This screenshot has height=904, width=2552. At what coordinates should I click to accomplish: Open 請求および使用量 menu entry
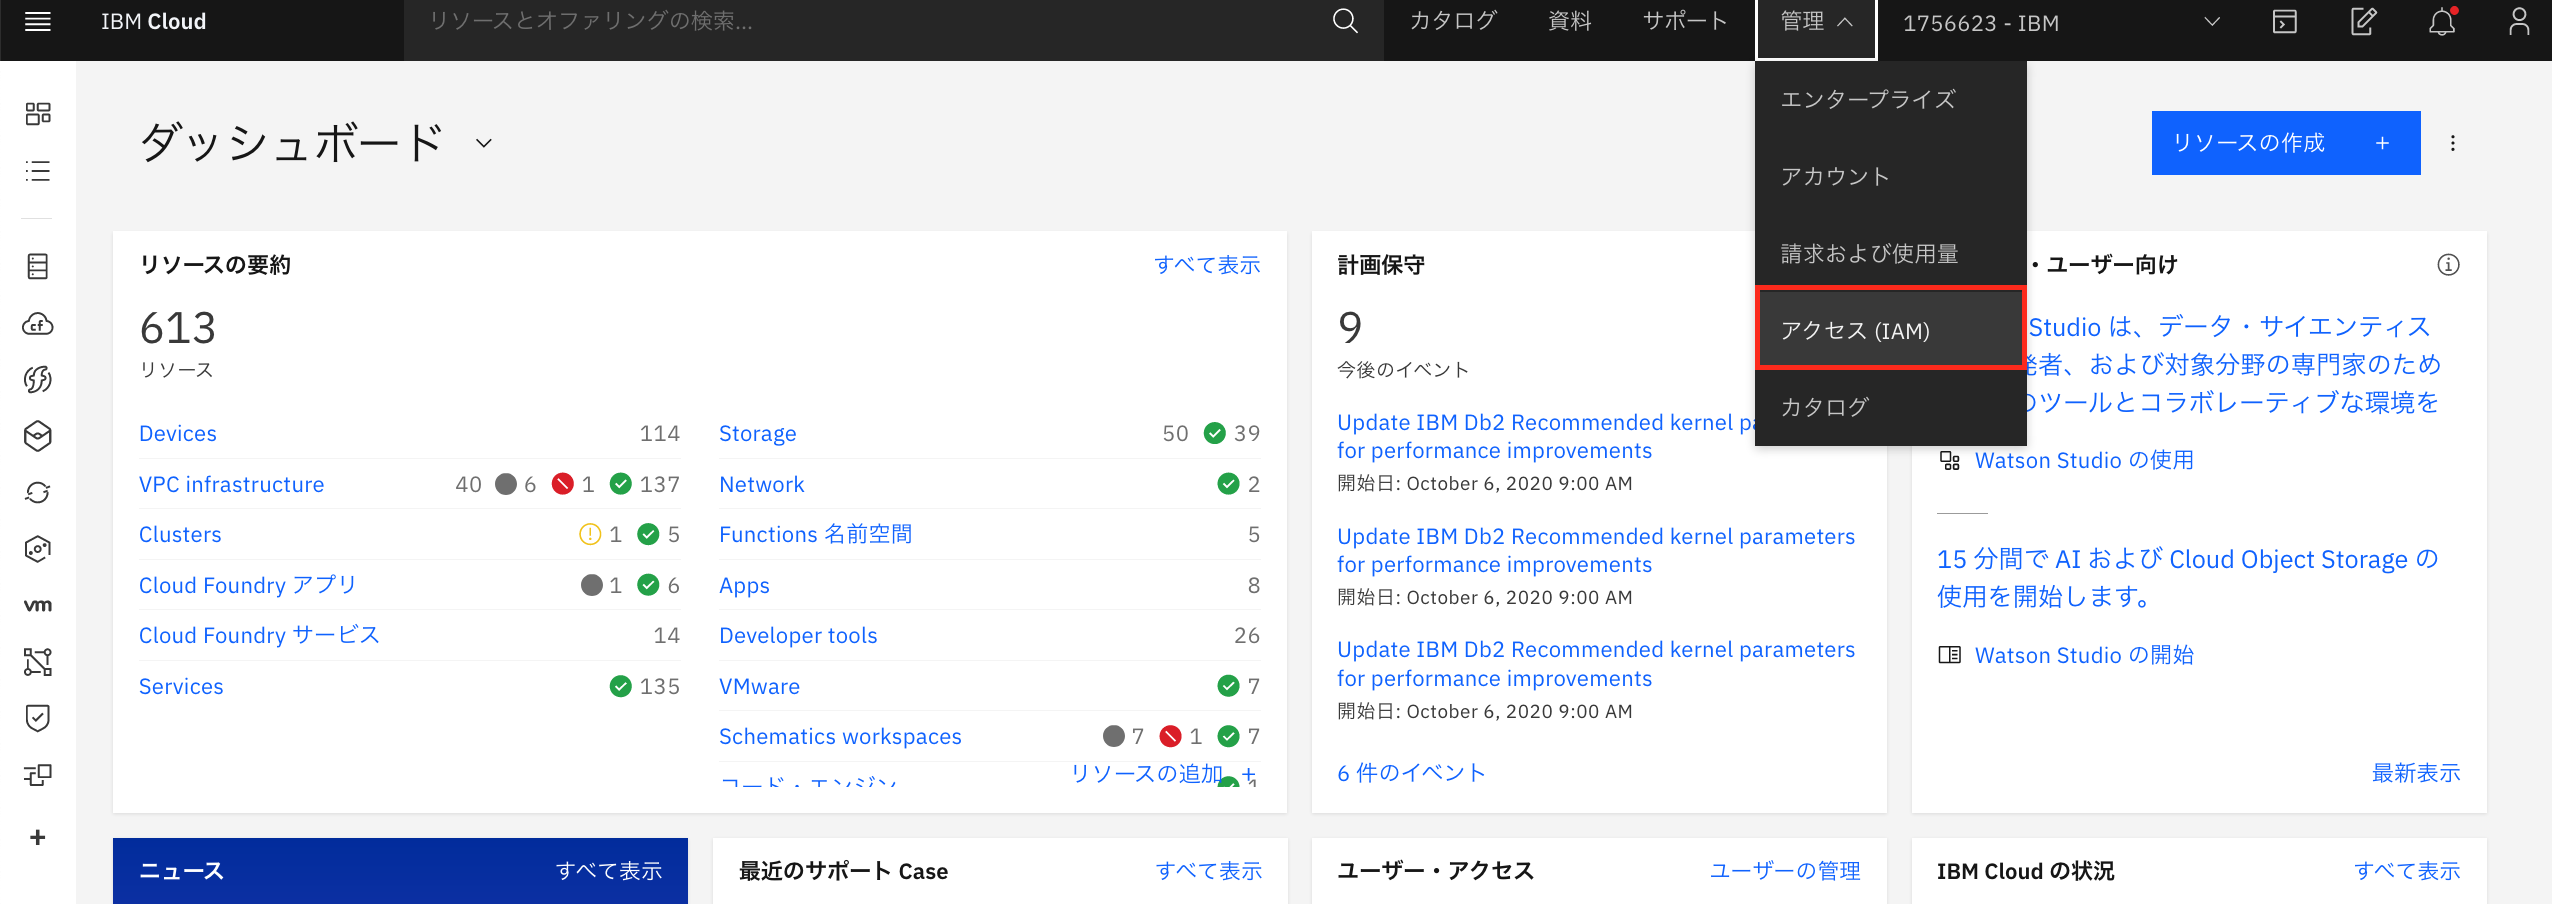click(x=1890, y=253)
